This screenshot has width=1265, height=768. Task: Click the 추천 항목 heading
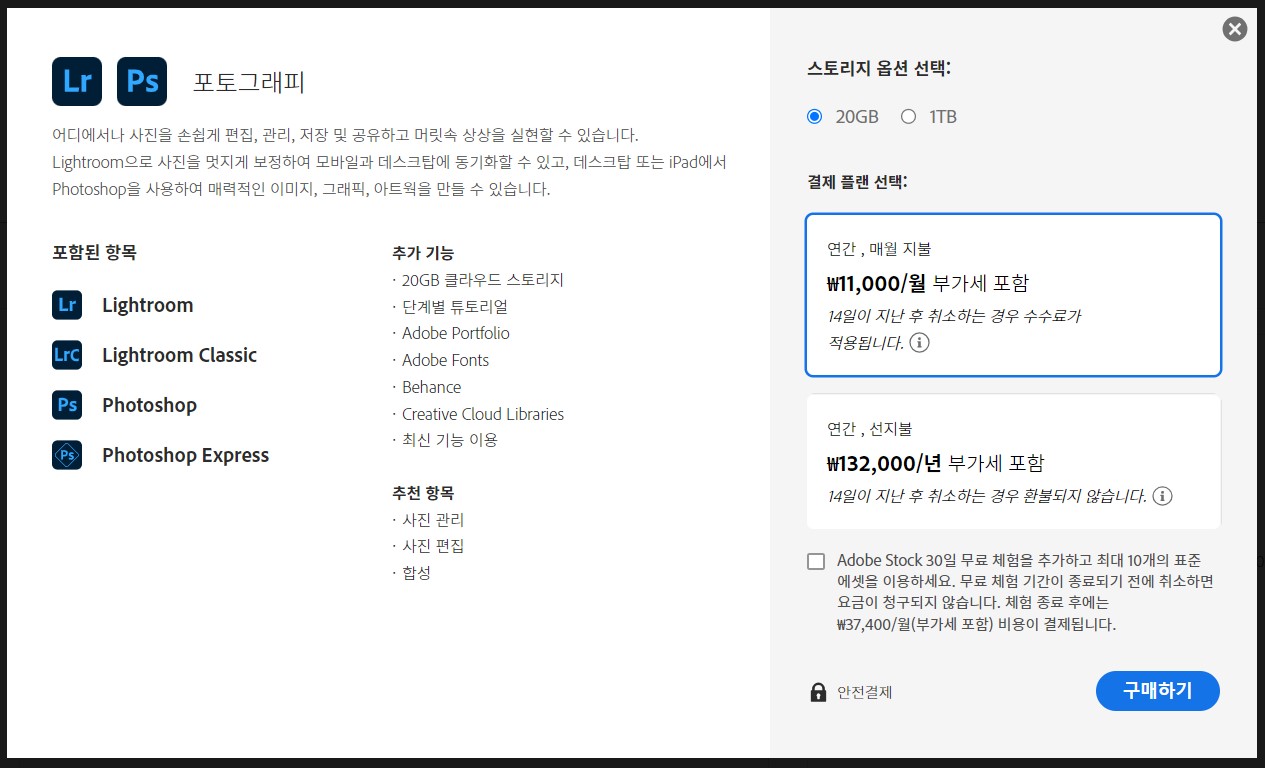[x=423, y=493]
